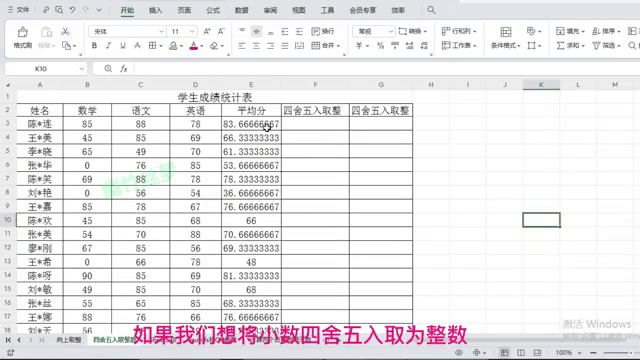Toggle italic formatting
This screenshot has width=640, height=360.
point(108,46)
